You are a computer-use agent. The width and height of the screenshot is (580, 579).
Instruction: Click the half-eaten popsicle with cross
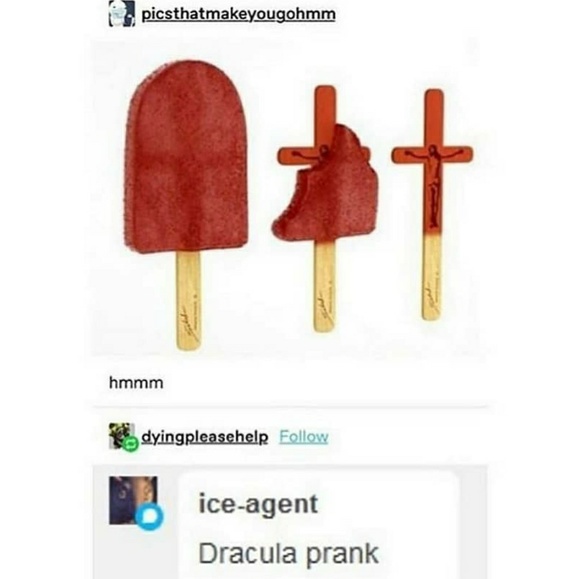322,208
